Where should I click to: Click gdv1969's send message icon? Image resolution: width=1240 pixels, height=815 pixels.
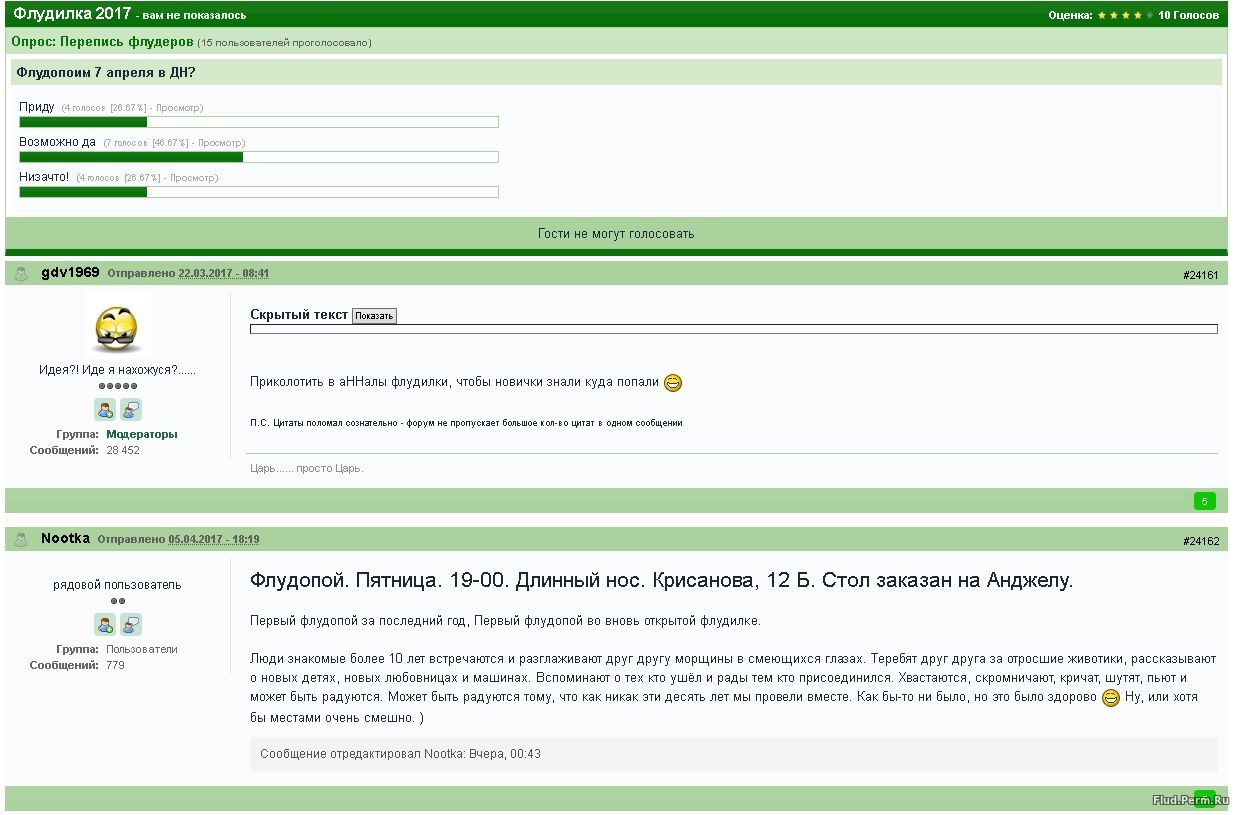131,409
